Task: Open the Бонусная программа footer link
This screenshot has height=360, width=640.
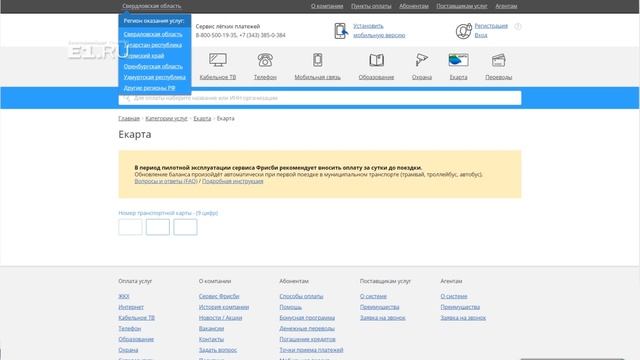Action: click(307, 318)
